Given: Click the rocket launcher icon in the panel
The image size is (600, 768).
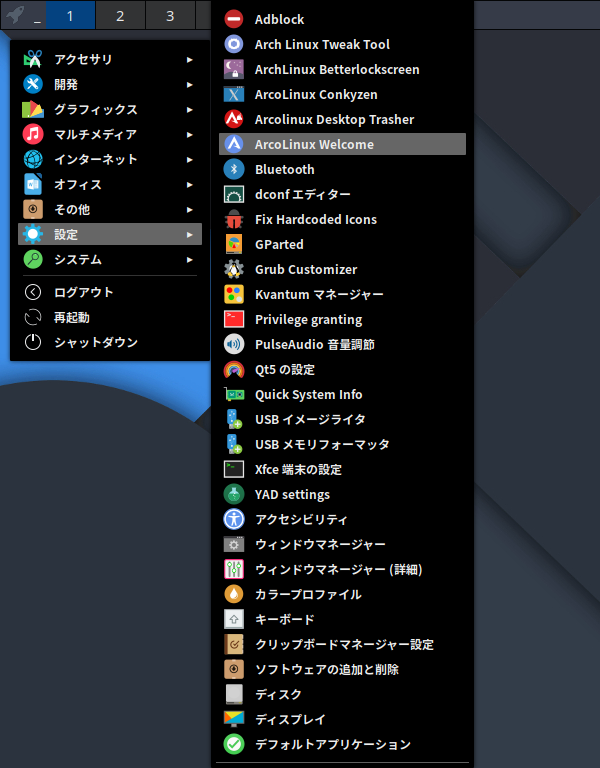Looking at the screenshot, I should point(15,14).
